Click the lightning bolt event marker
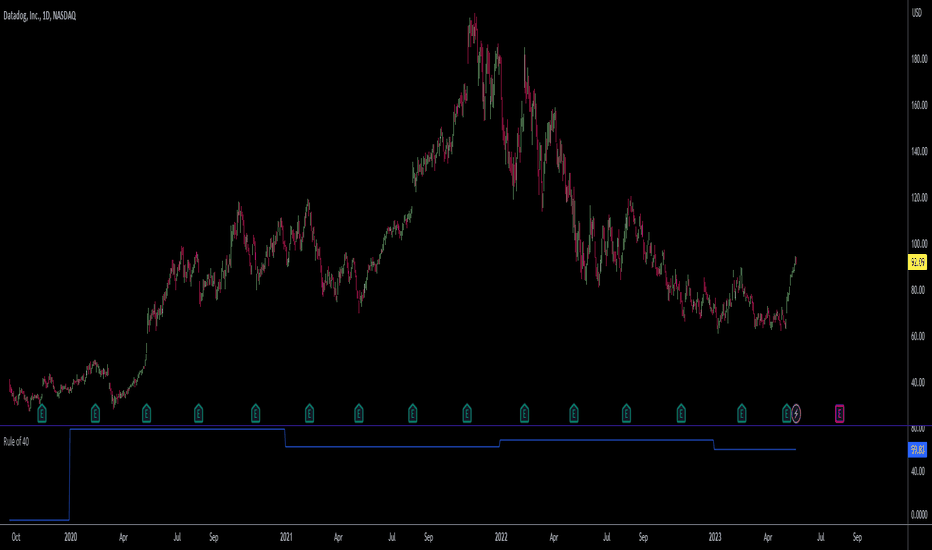The height and width of the screenshot is (550, 932). coord(796,413)
